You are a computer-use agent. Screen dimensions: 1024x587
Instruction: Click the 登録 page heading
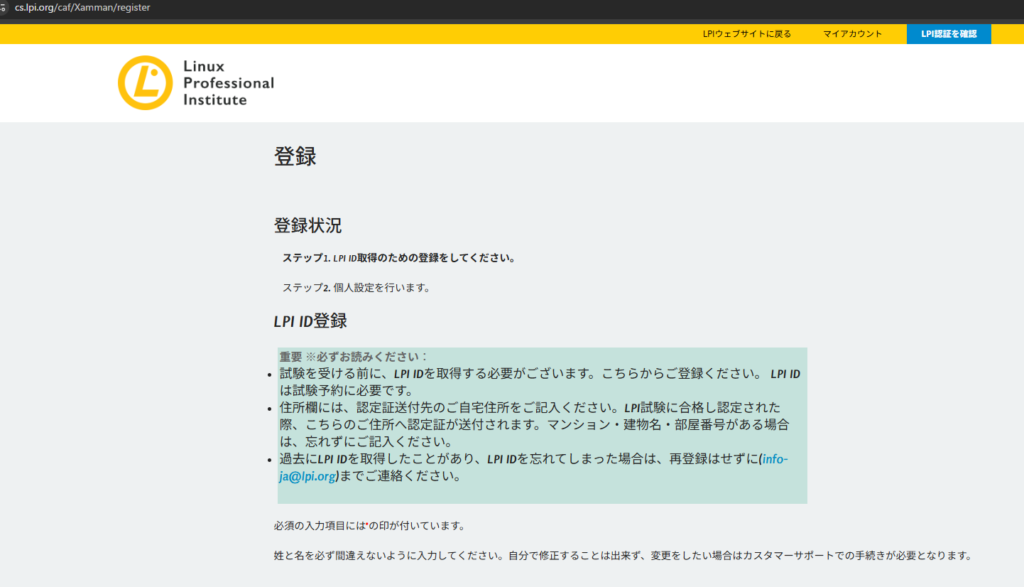tap(295, 157)
